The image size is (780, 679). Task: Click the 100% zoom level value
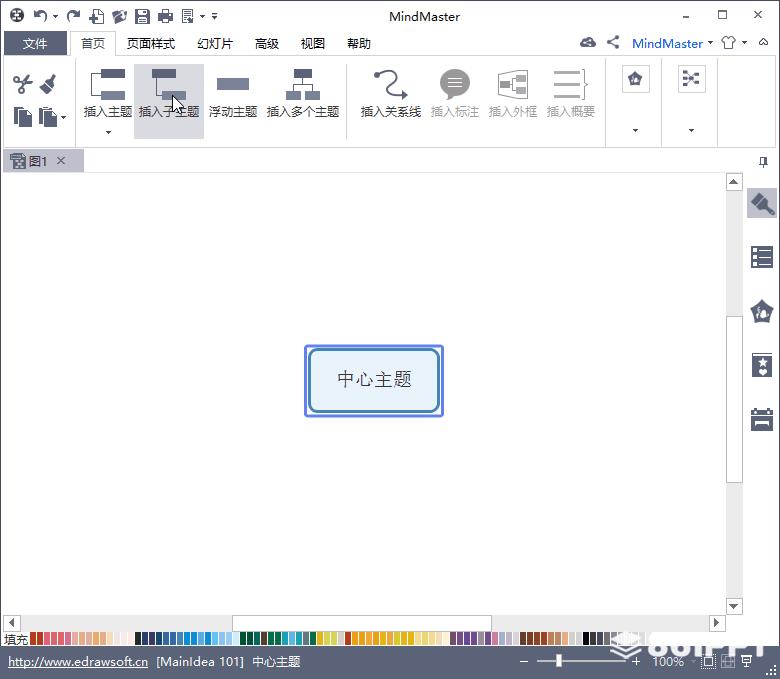668,662
